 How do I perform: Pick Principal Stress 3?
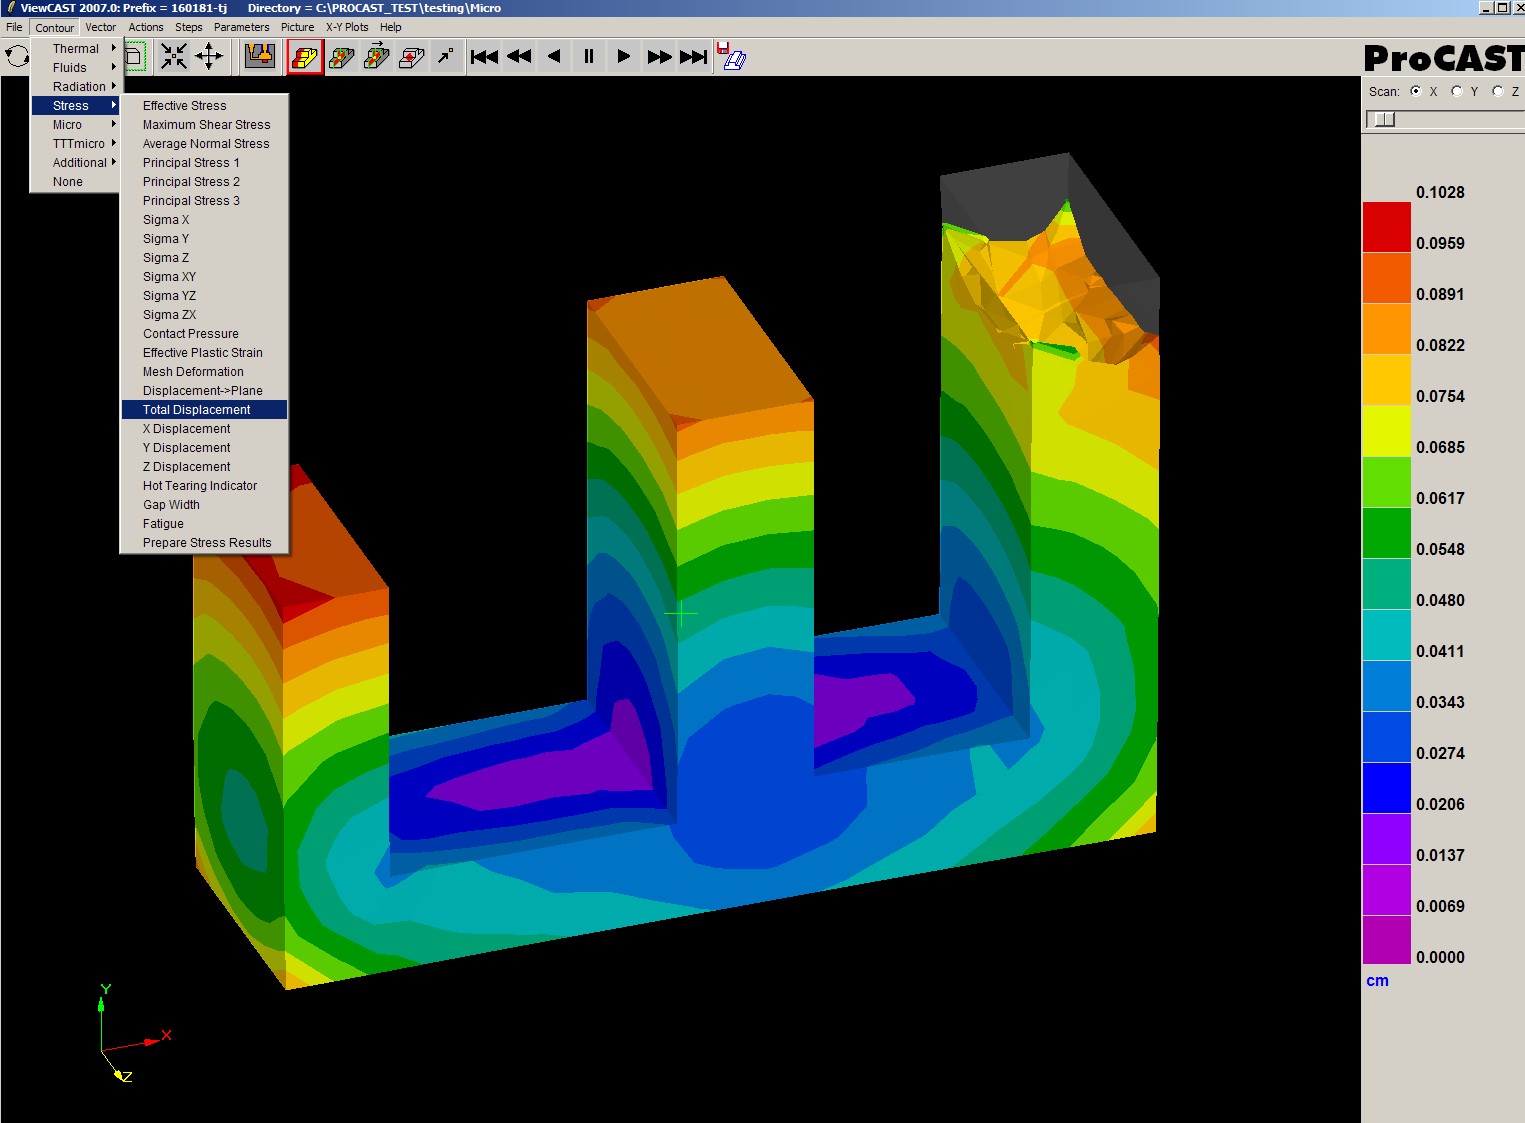click(x=204, y=201)
